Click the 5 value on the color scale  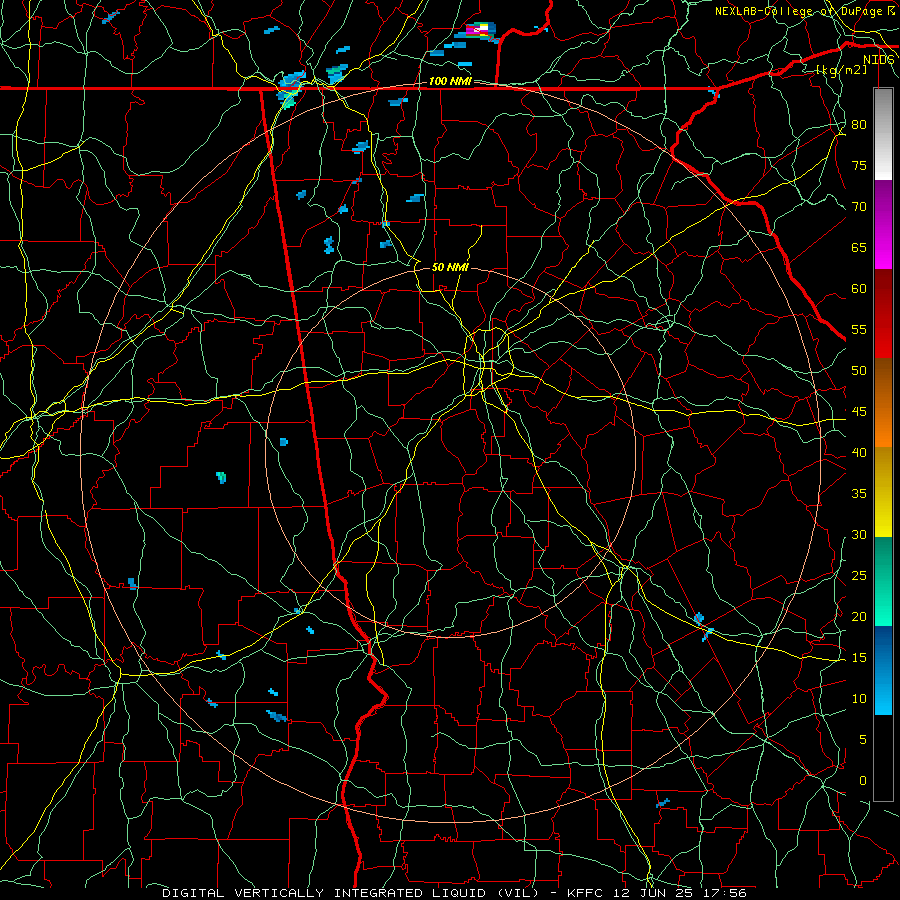click(x=863, y=740)
